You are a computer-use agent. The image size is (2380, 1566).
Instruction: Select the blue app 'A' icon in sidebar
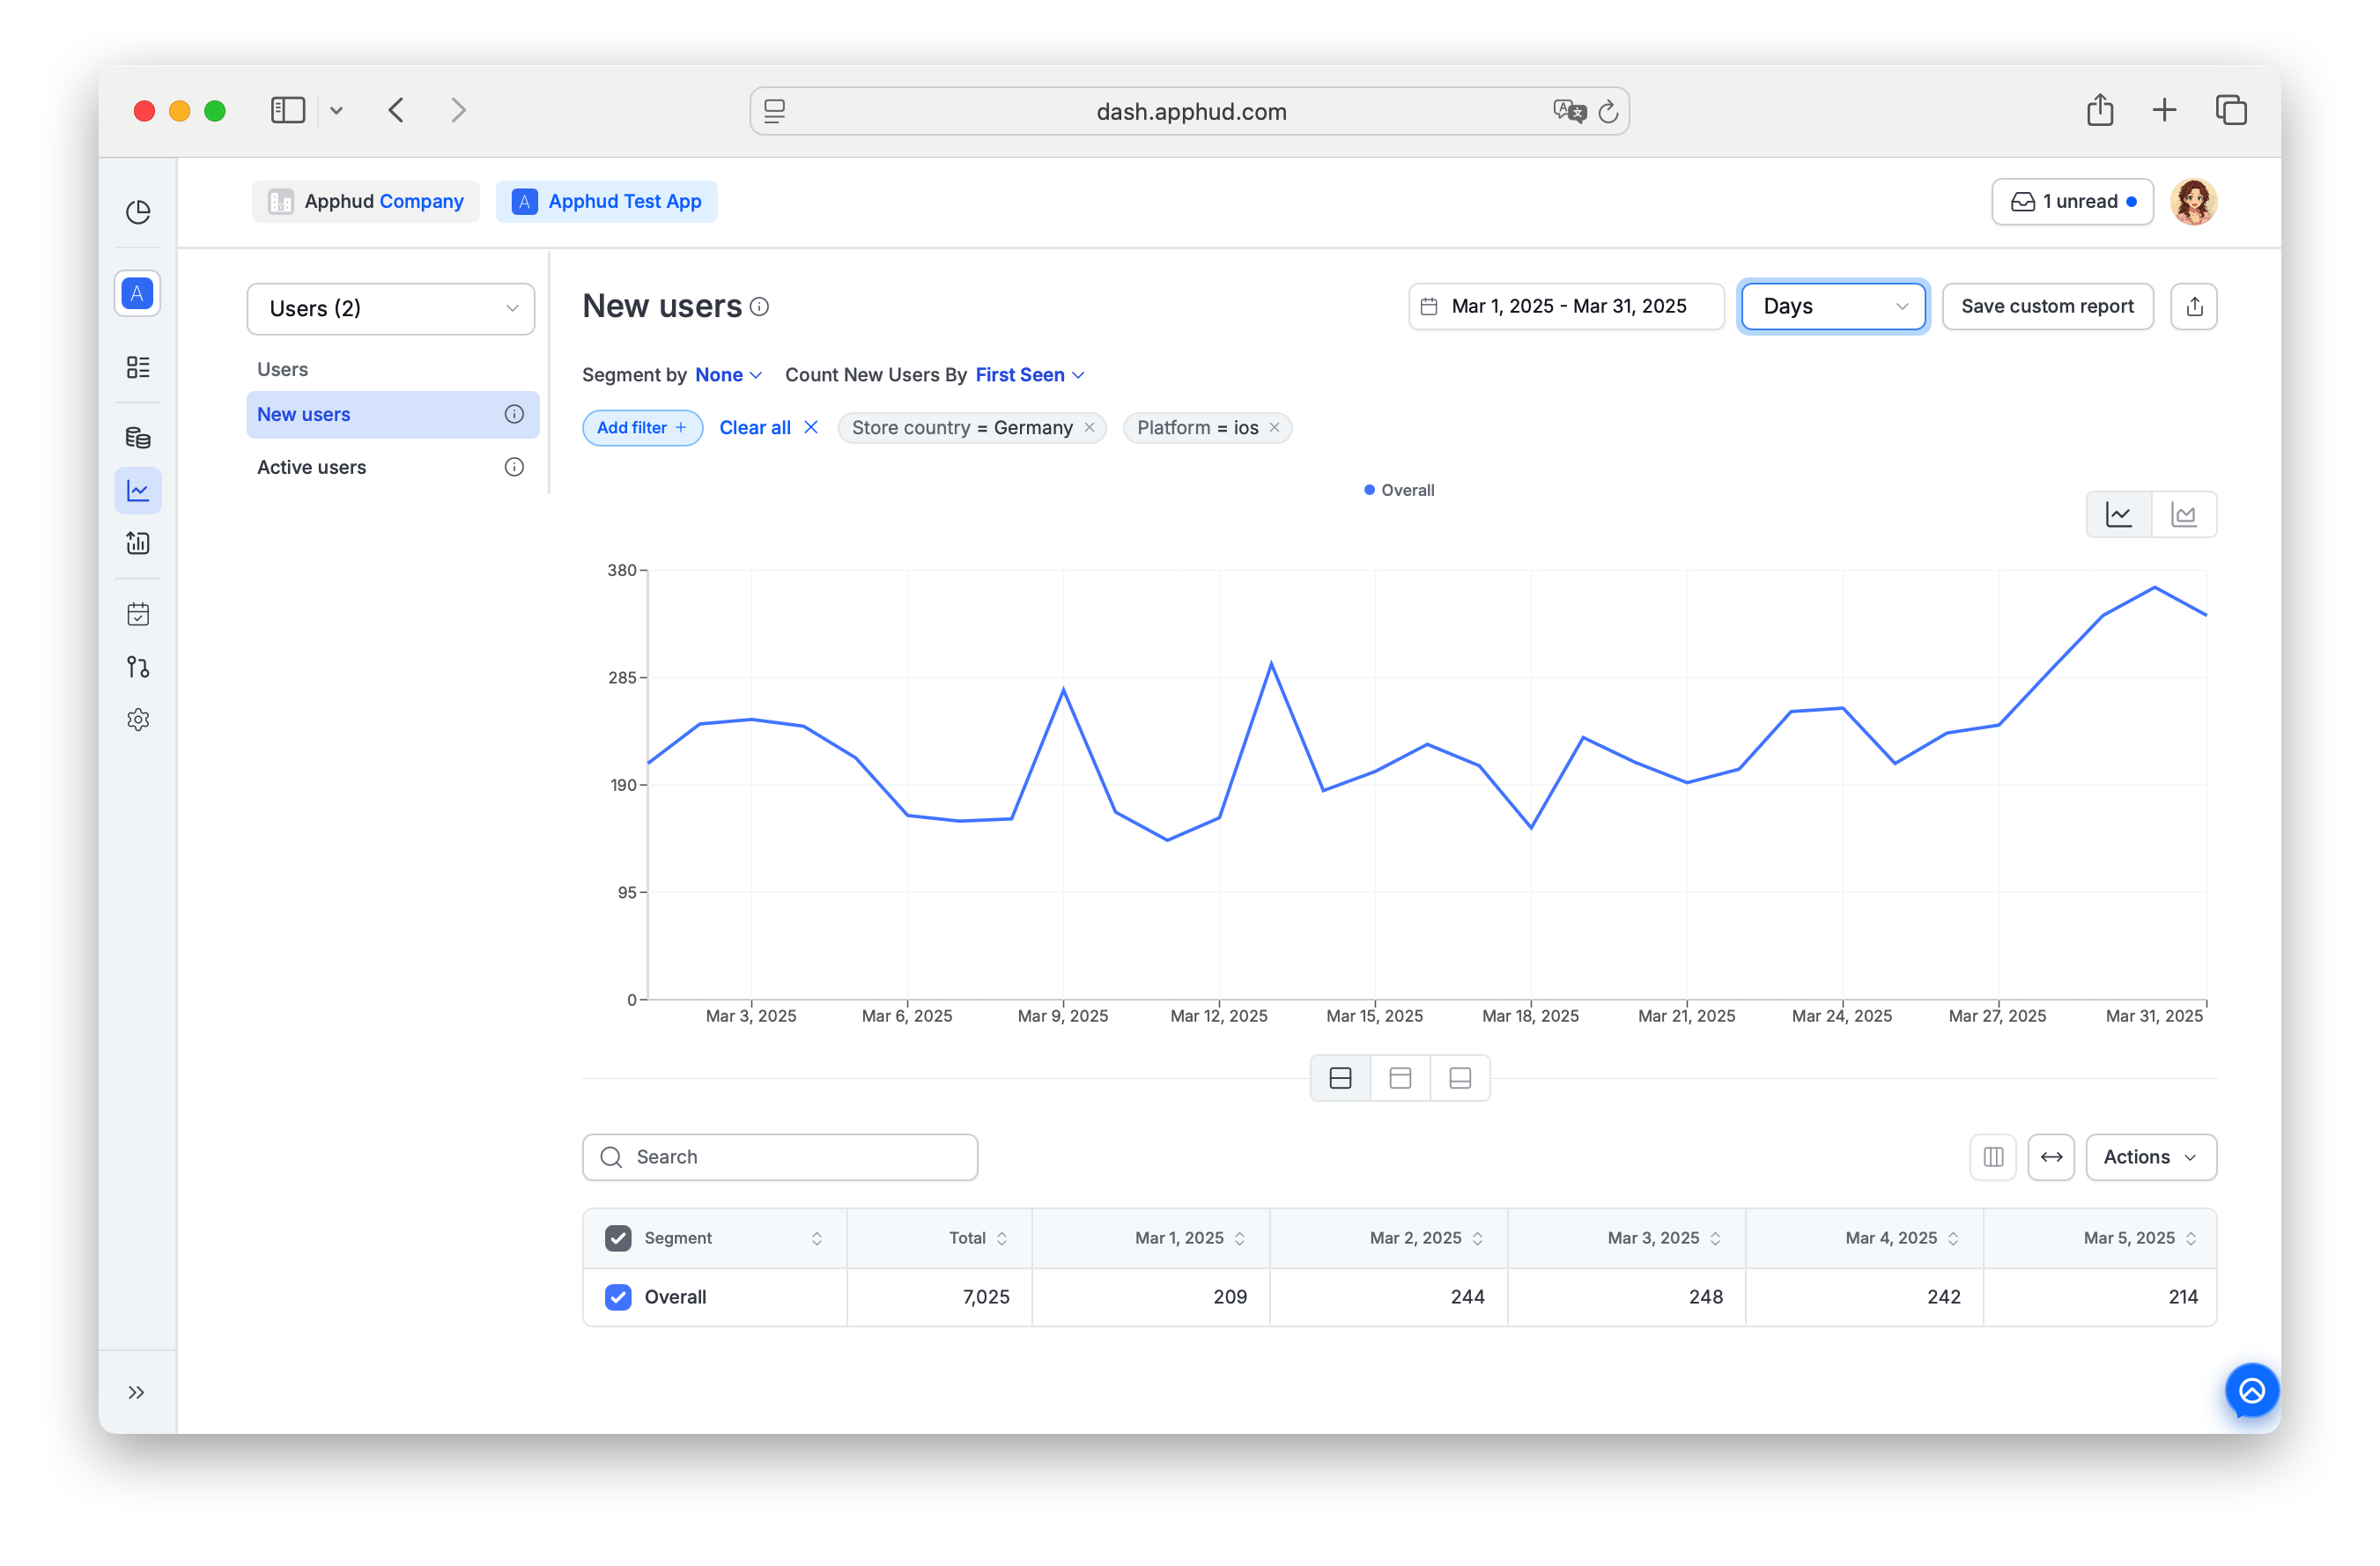138,294
